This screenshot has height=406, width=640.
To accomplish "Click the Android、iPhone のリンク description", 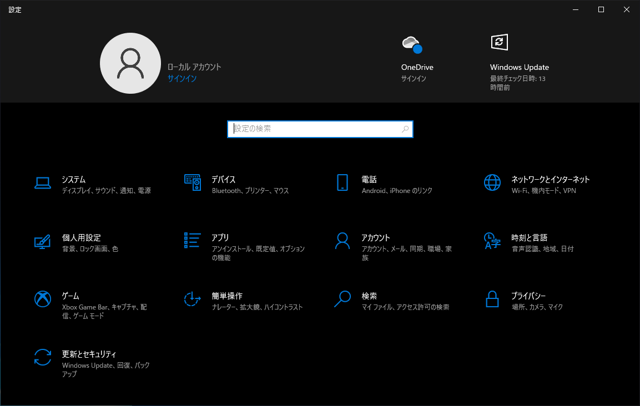I will 397,191.
